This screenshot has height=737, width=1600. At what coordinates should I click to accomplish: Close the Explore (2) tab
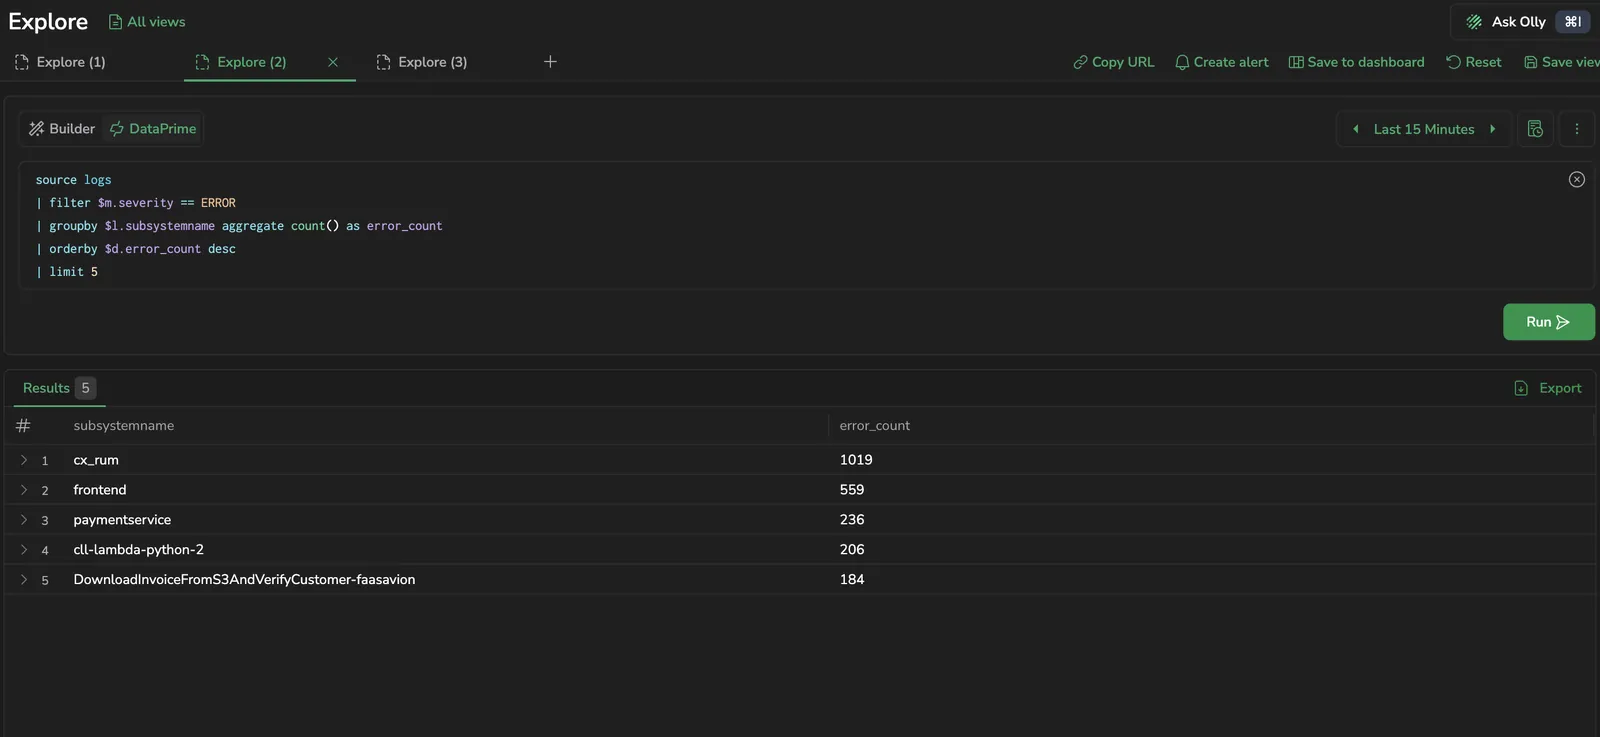(333, 62)
